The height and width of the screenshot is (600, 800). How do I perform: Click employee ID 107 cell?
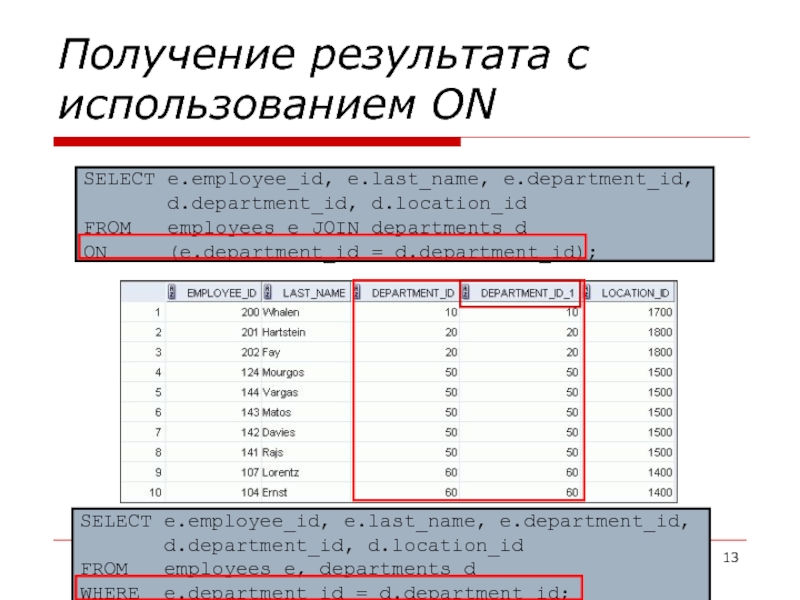coord(214,472)
